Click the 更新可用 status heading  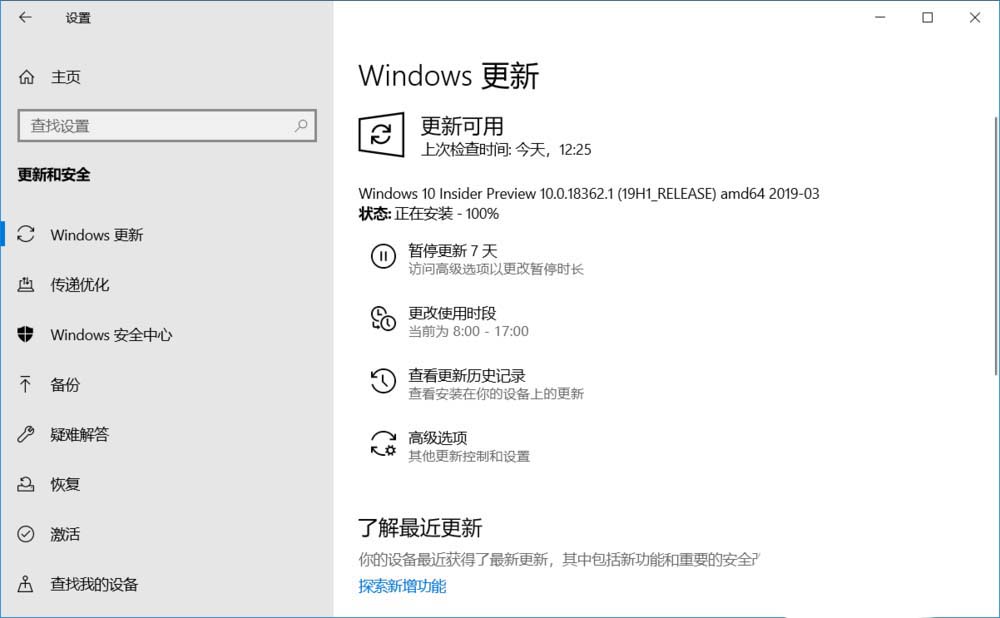click(462, 126)
